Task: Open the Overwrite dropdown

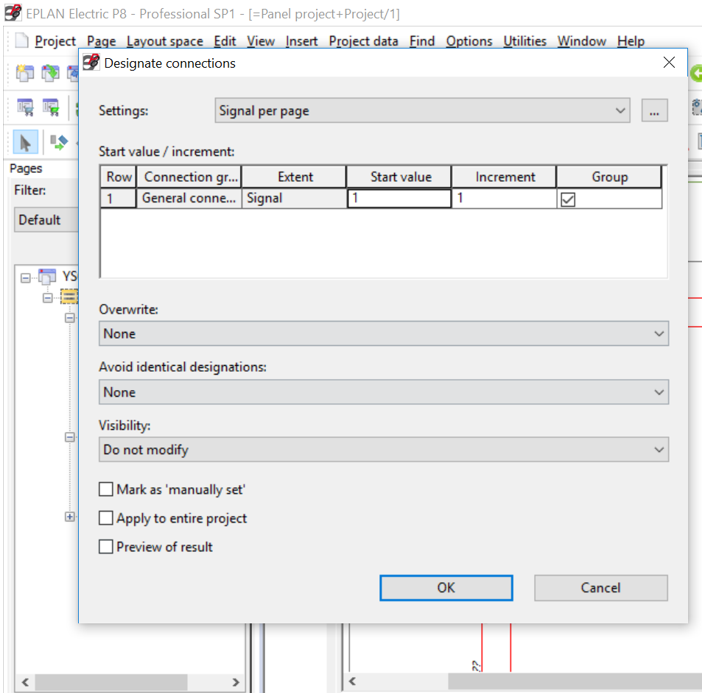Action: (x=384, y=333)
